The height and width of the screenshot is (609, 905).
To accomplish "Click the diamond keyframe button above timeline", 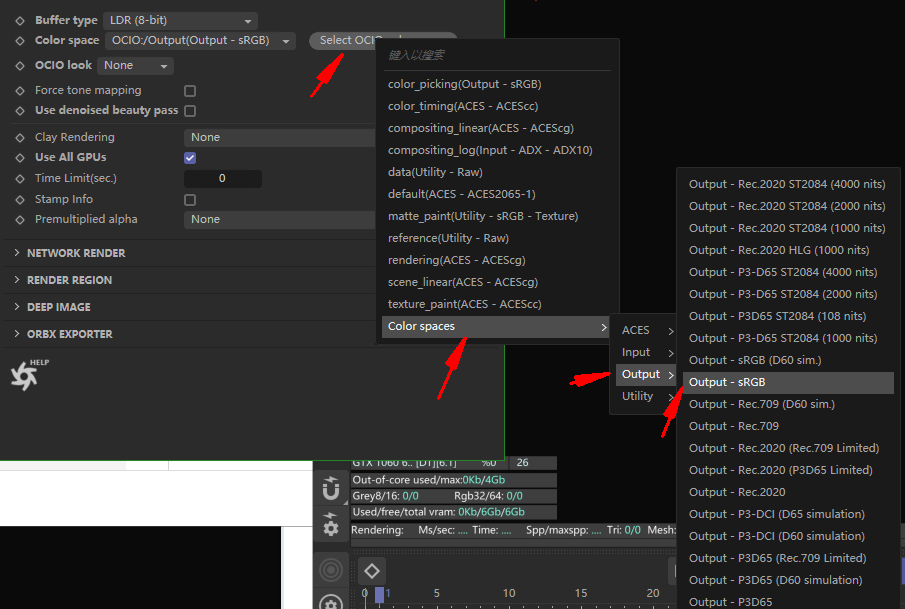I will (x=372, y=571).
